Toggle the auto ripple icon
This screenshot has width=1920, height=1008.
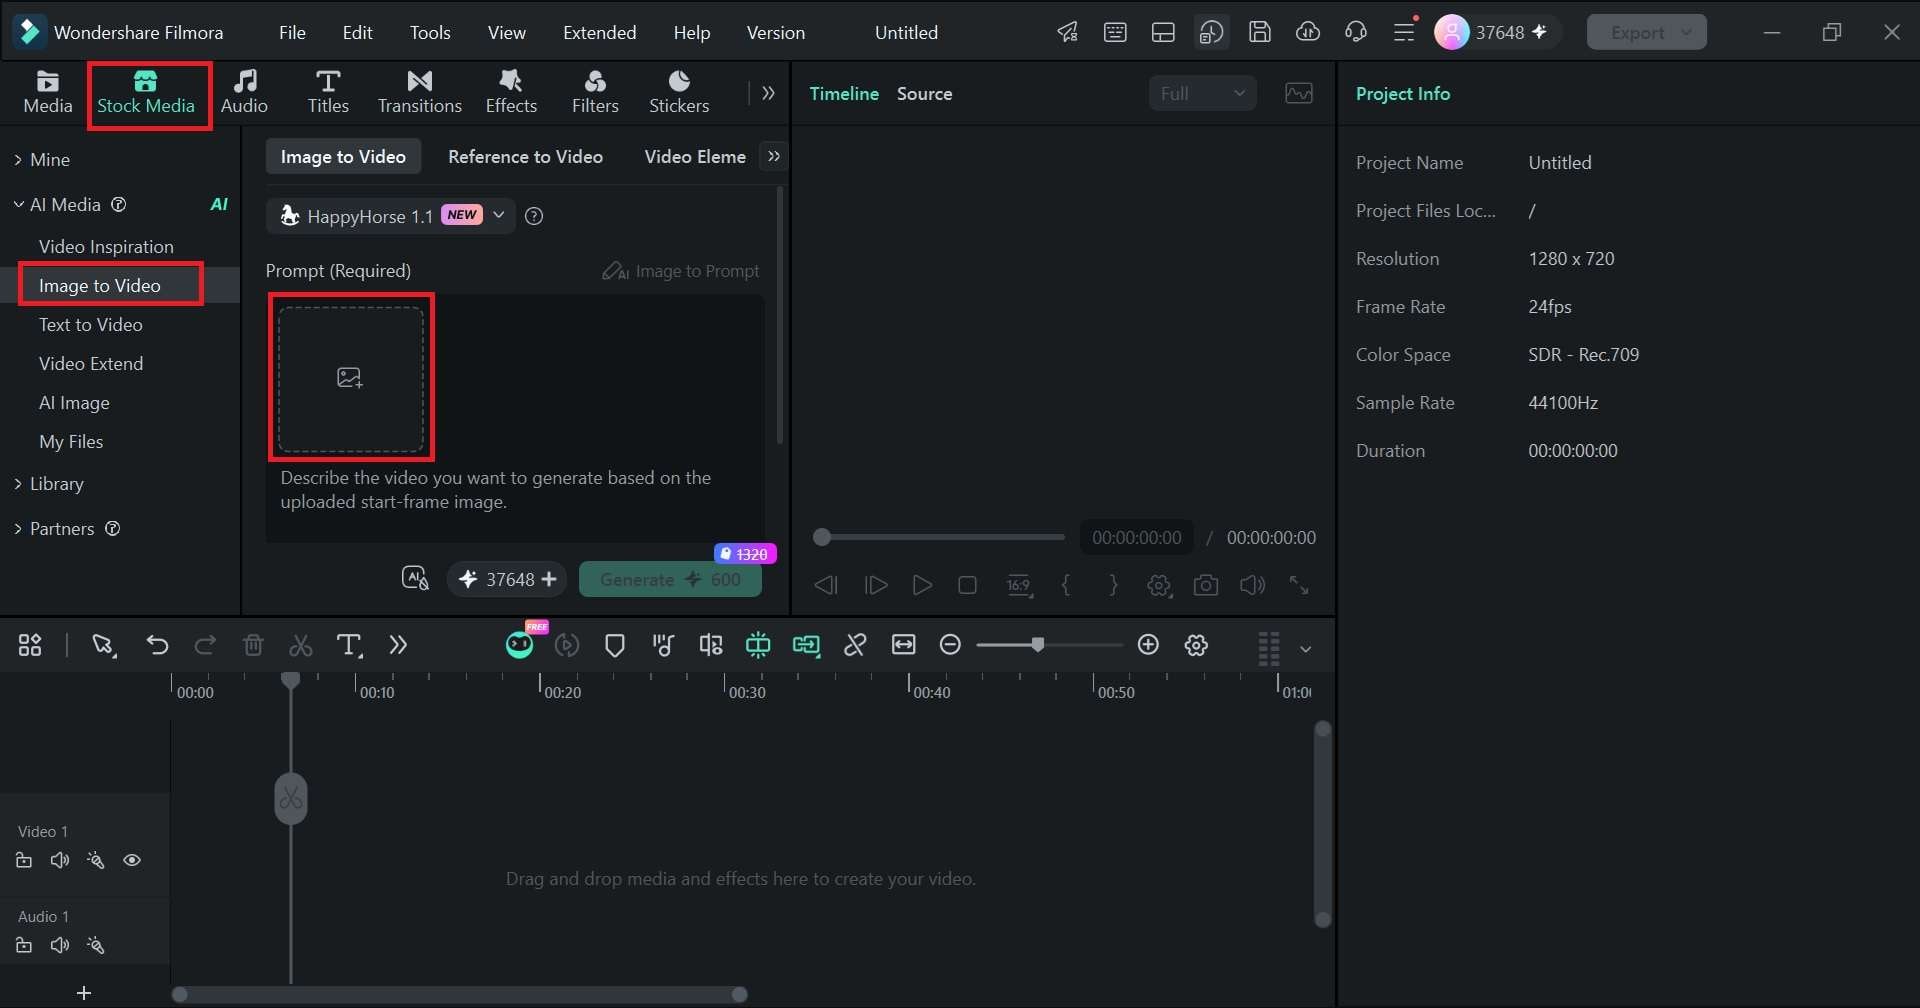pos(806,645)
